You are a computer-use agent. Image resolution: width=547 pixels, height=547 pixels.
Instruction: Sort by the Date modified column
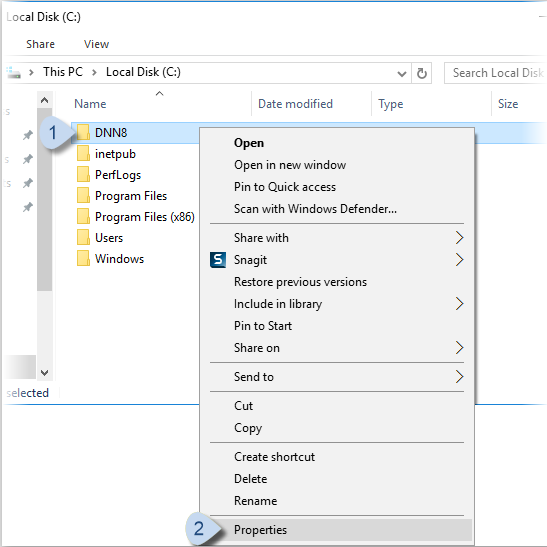tap(295, 104)
